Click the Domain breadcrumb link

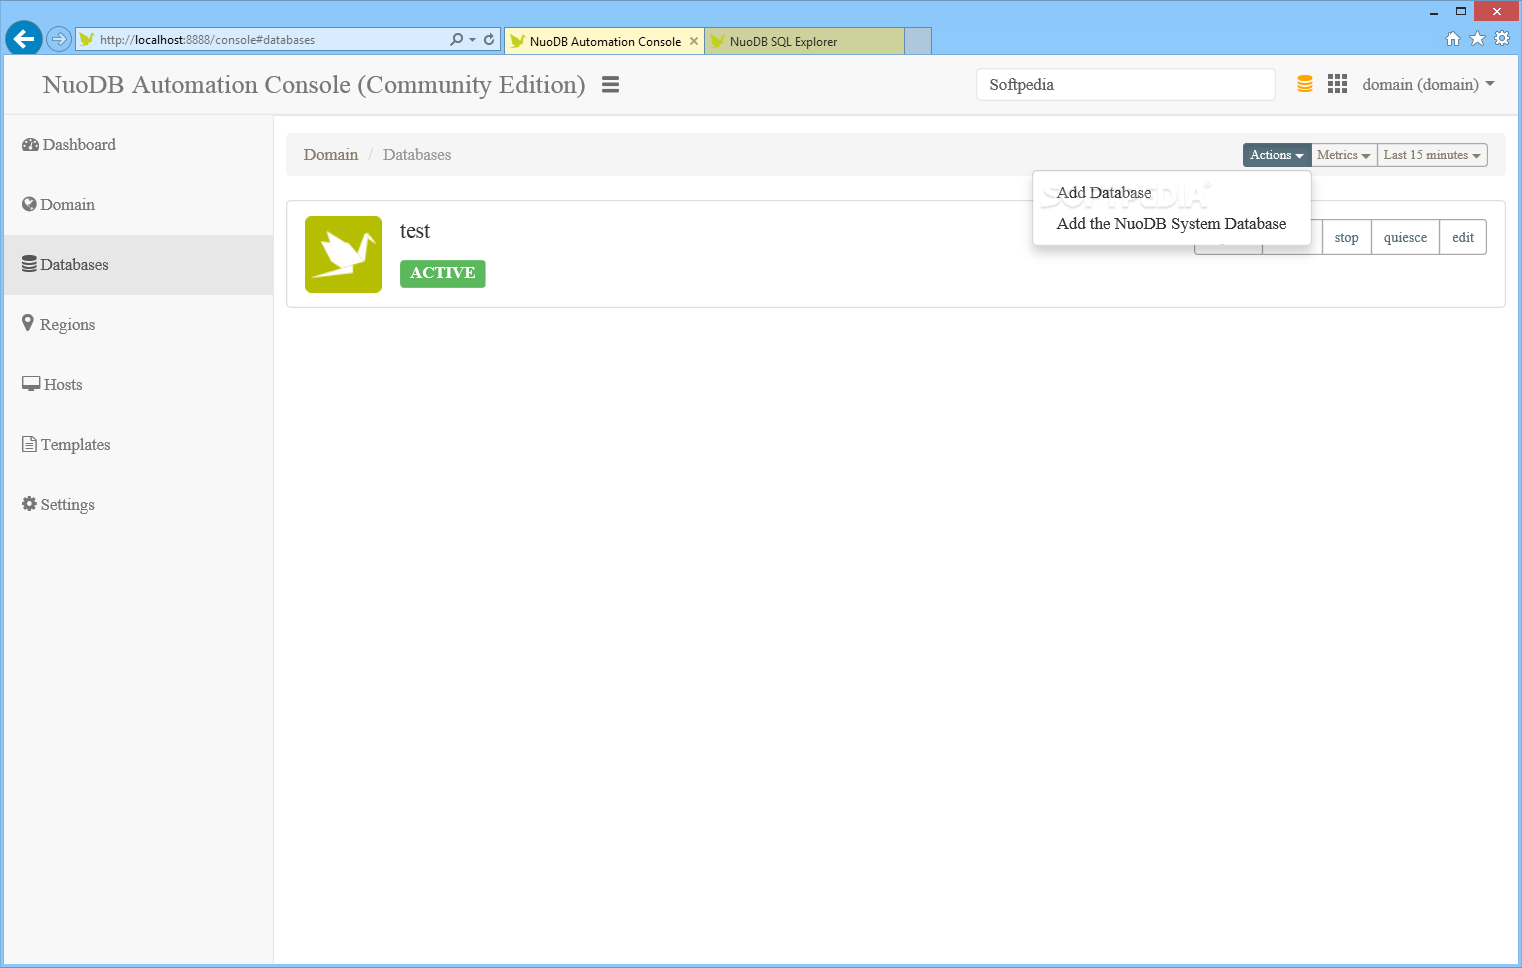331,155
